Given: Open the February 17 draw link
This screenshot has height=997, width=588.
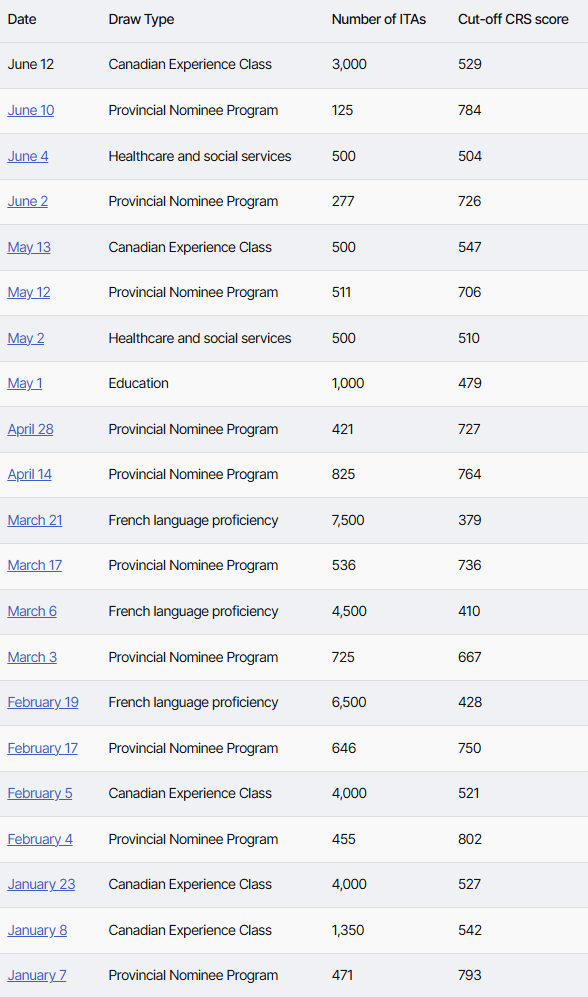Looking at the screenshot, I should coord(43,748).
